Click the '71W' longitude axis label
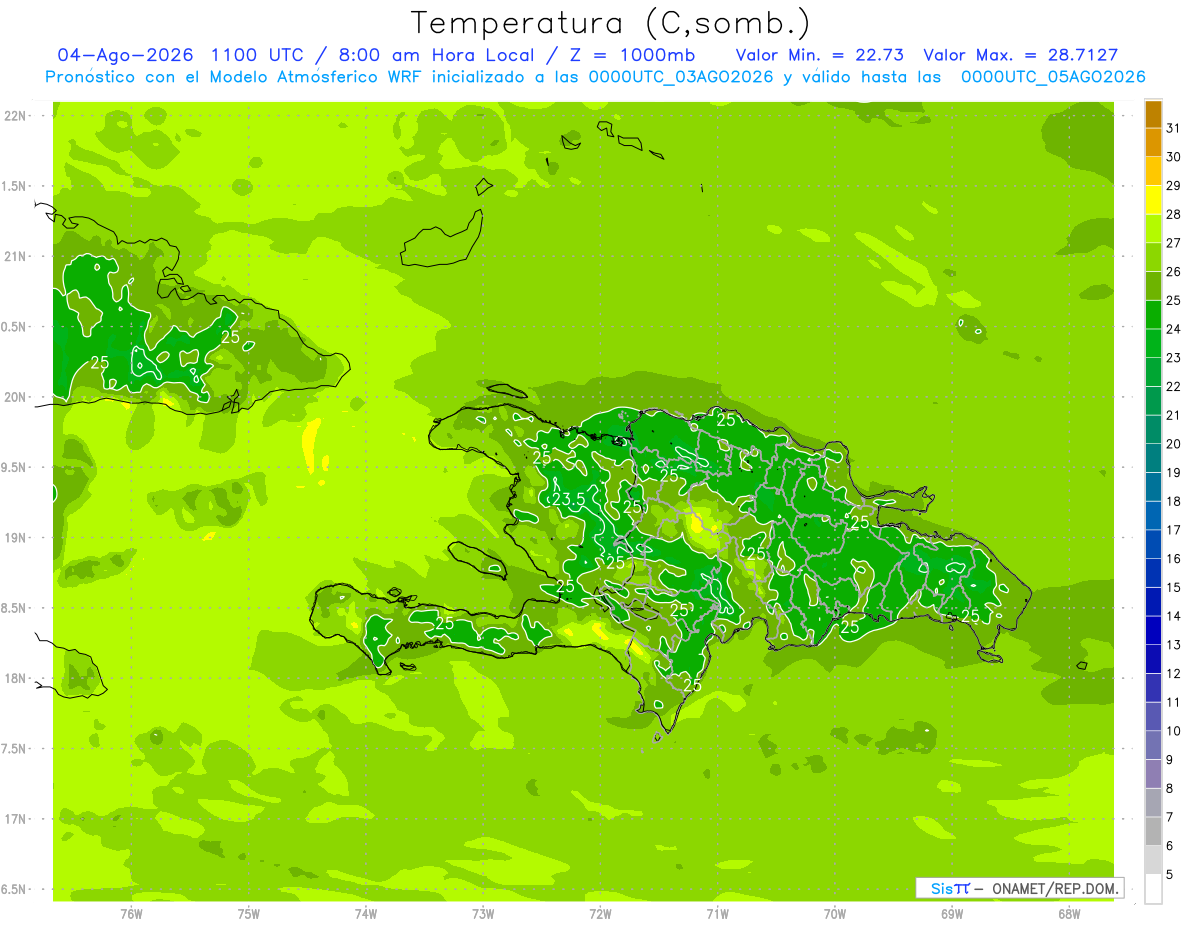This screenshot has width=1200, height=927. click(717, 914)
